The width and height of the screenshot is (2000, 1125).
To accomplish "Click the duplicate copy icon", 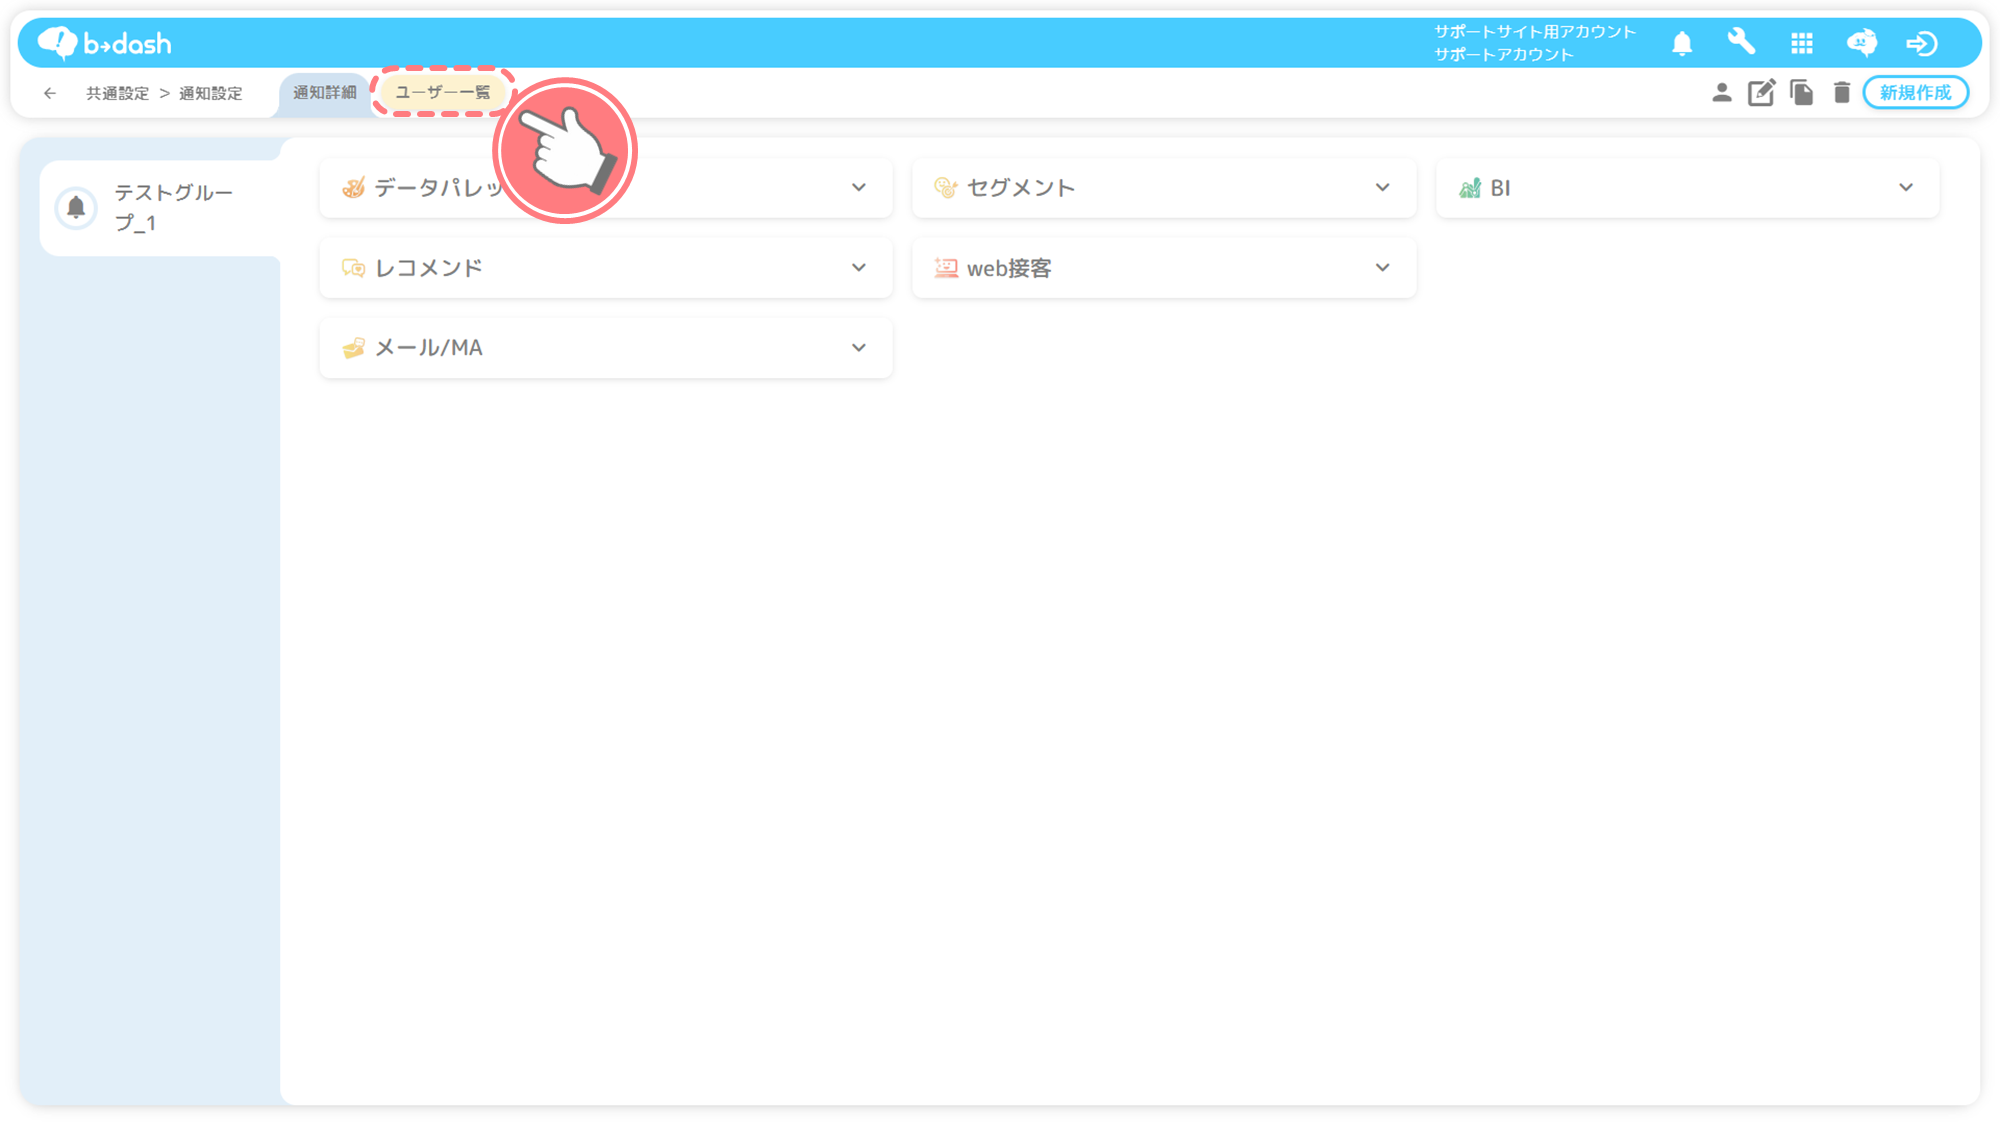I will (x=1801, y=93).
